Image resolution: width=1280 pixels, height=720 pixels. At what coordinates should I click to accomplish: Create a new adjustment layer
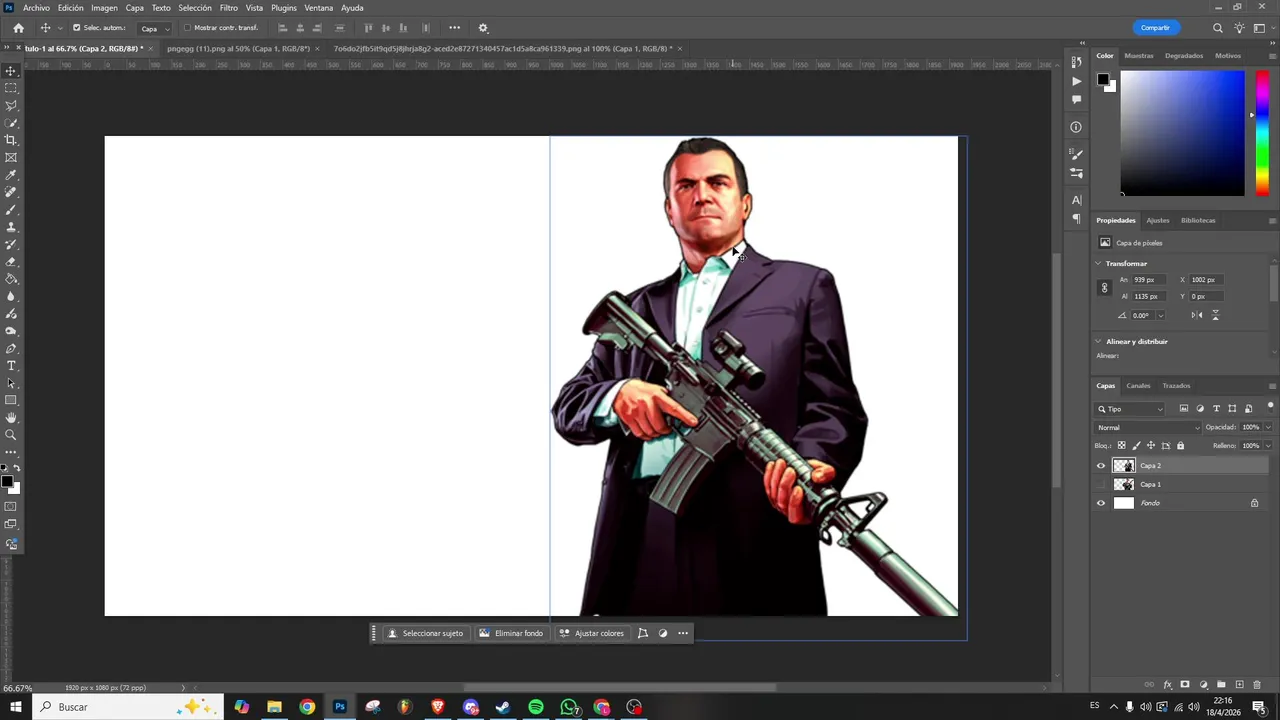(1203, 685)
